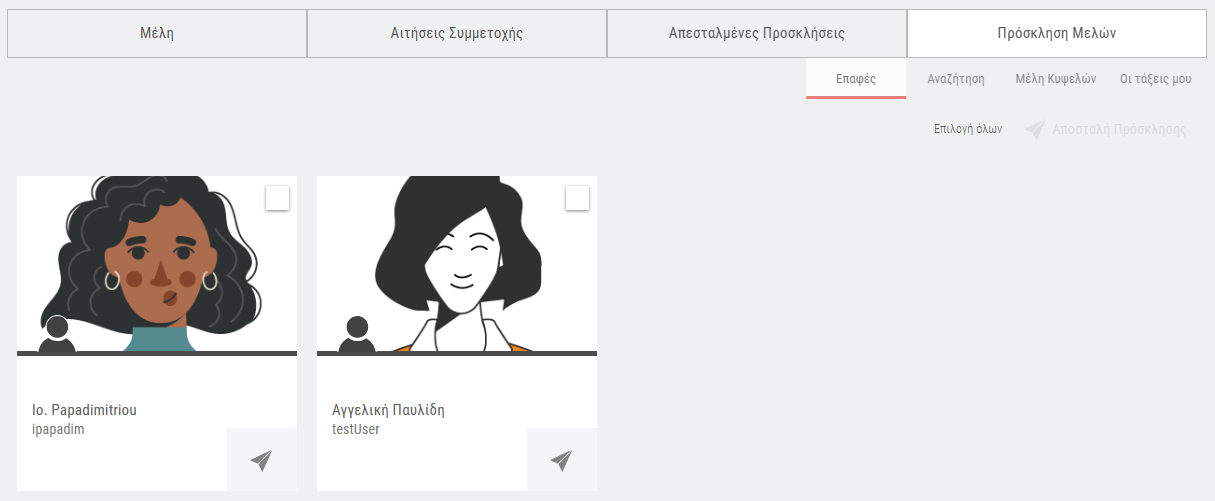This screenshot has width=1215, height=501.
Task: Select the Επαφές sub-tab
Action: [x=856, y=79]
